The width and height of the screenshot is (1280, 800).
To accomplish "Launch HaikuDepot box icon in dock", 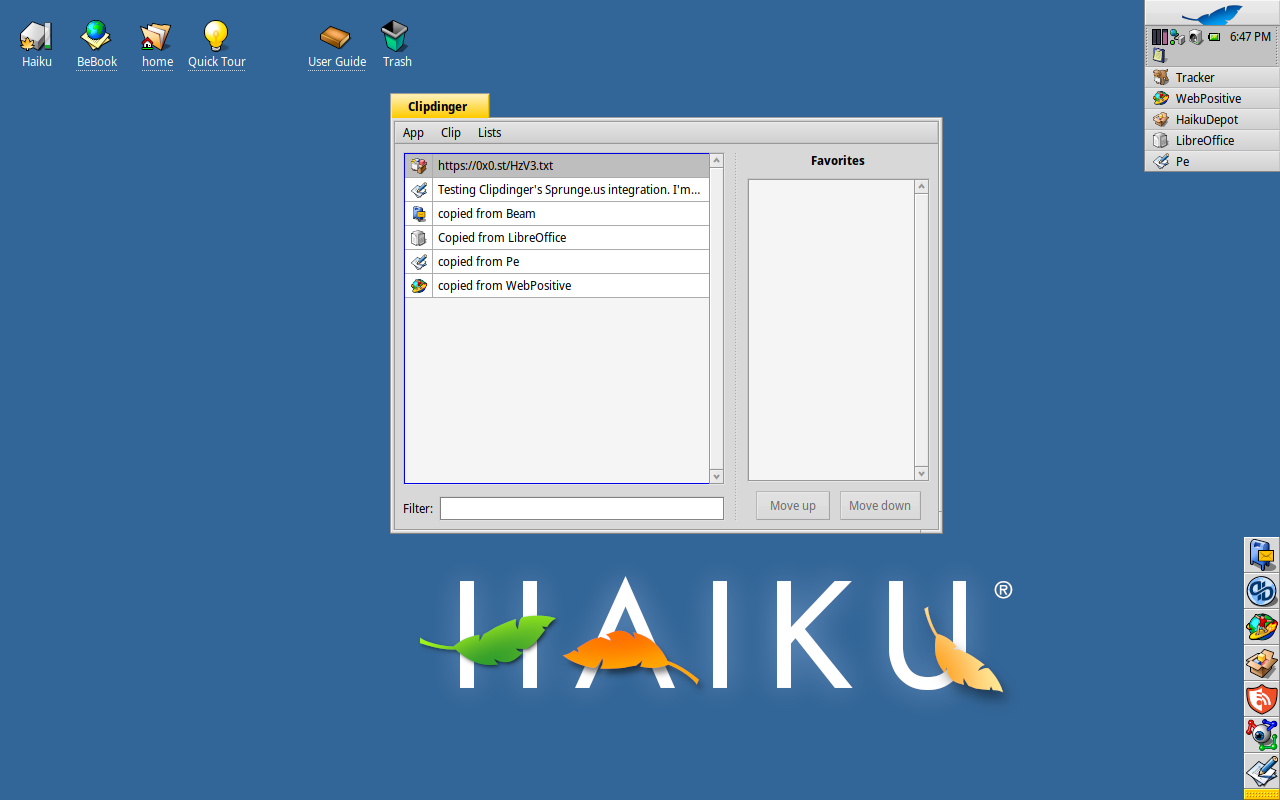I will point(1261,663).
